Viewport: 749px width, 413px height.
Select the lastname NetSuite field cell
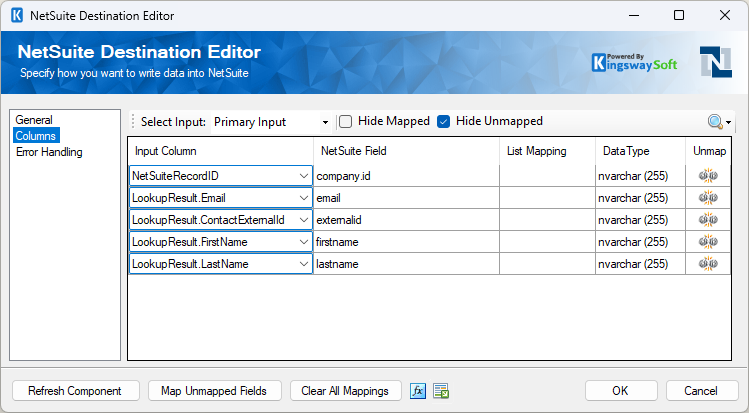tap(407, 264)
